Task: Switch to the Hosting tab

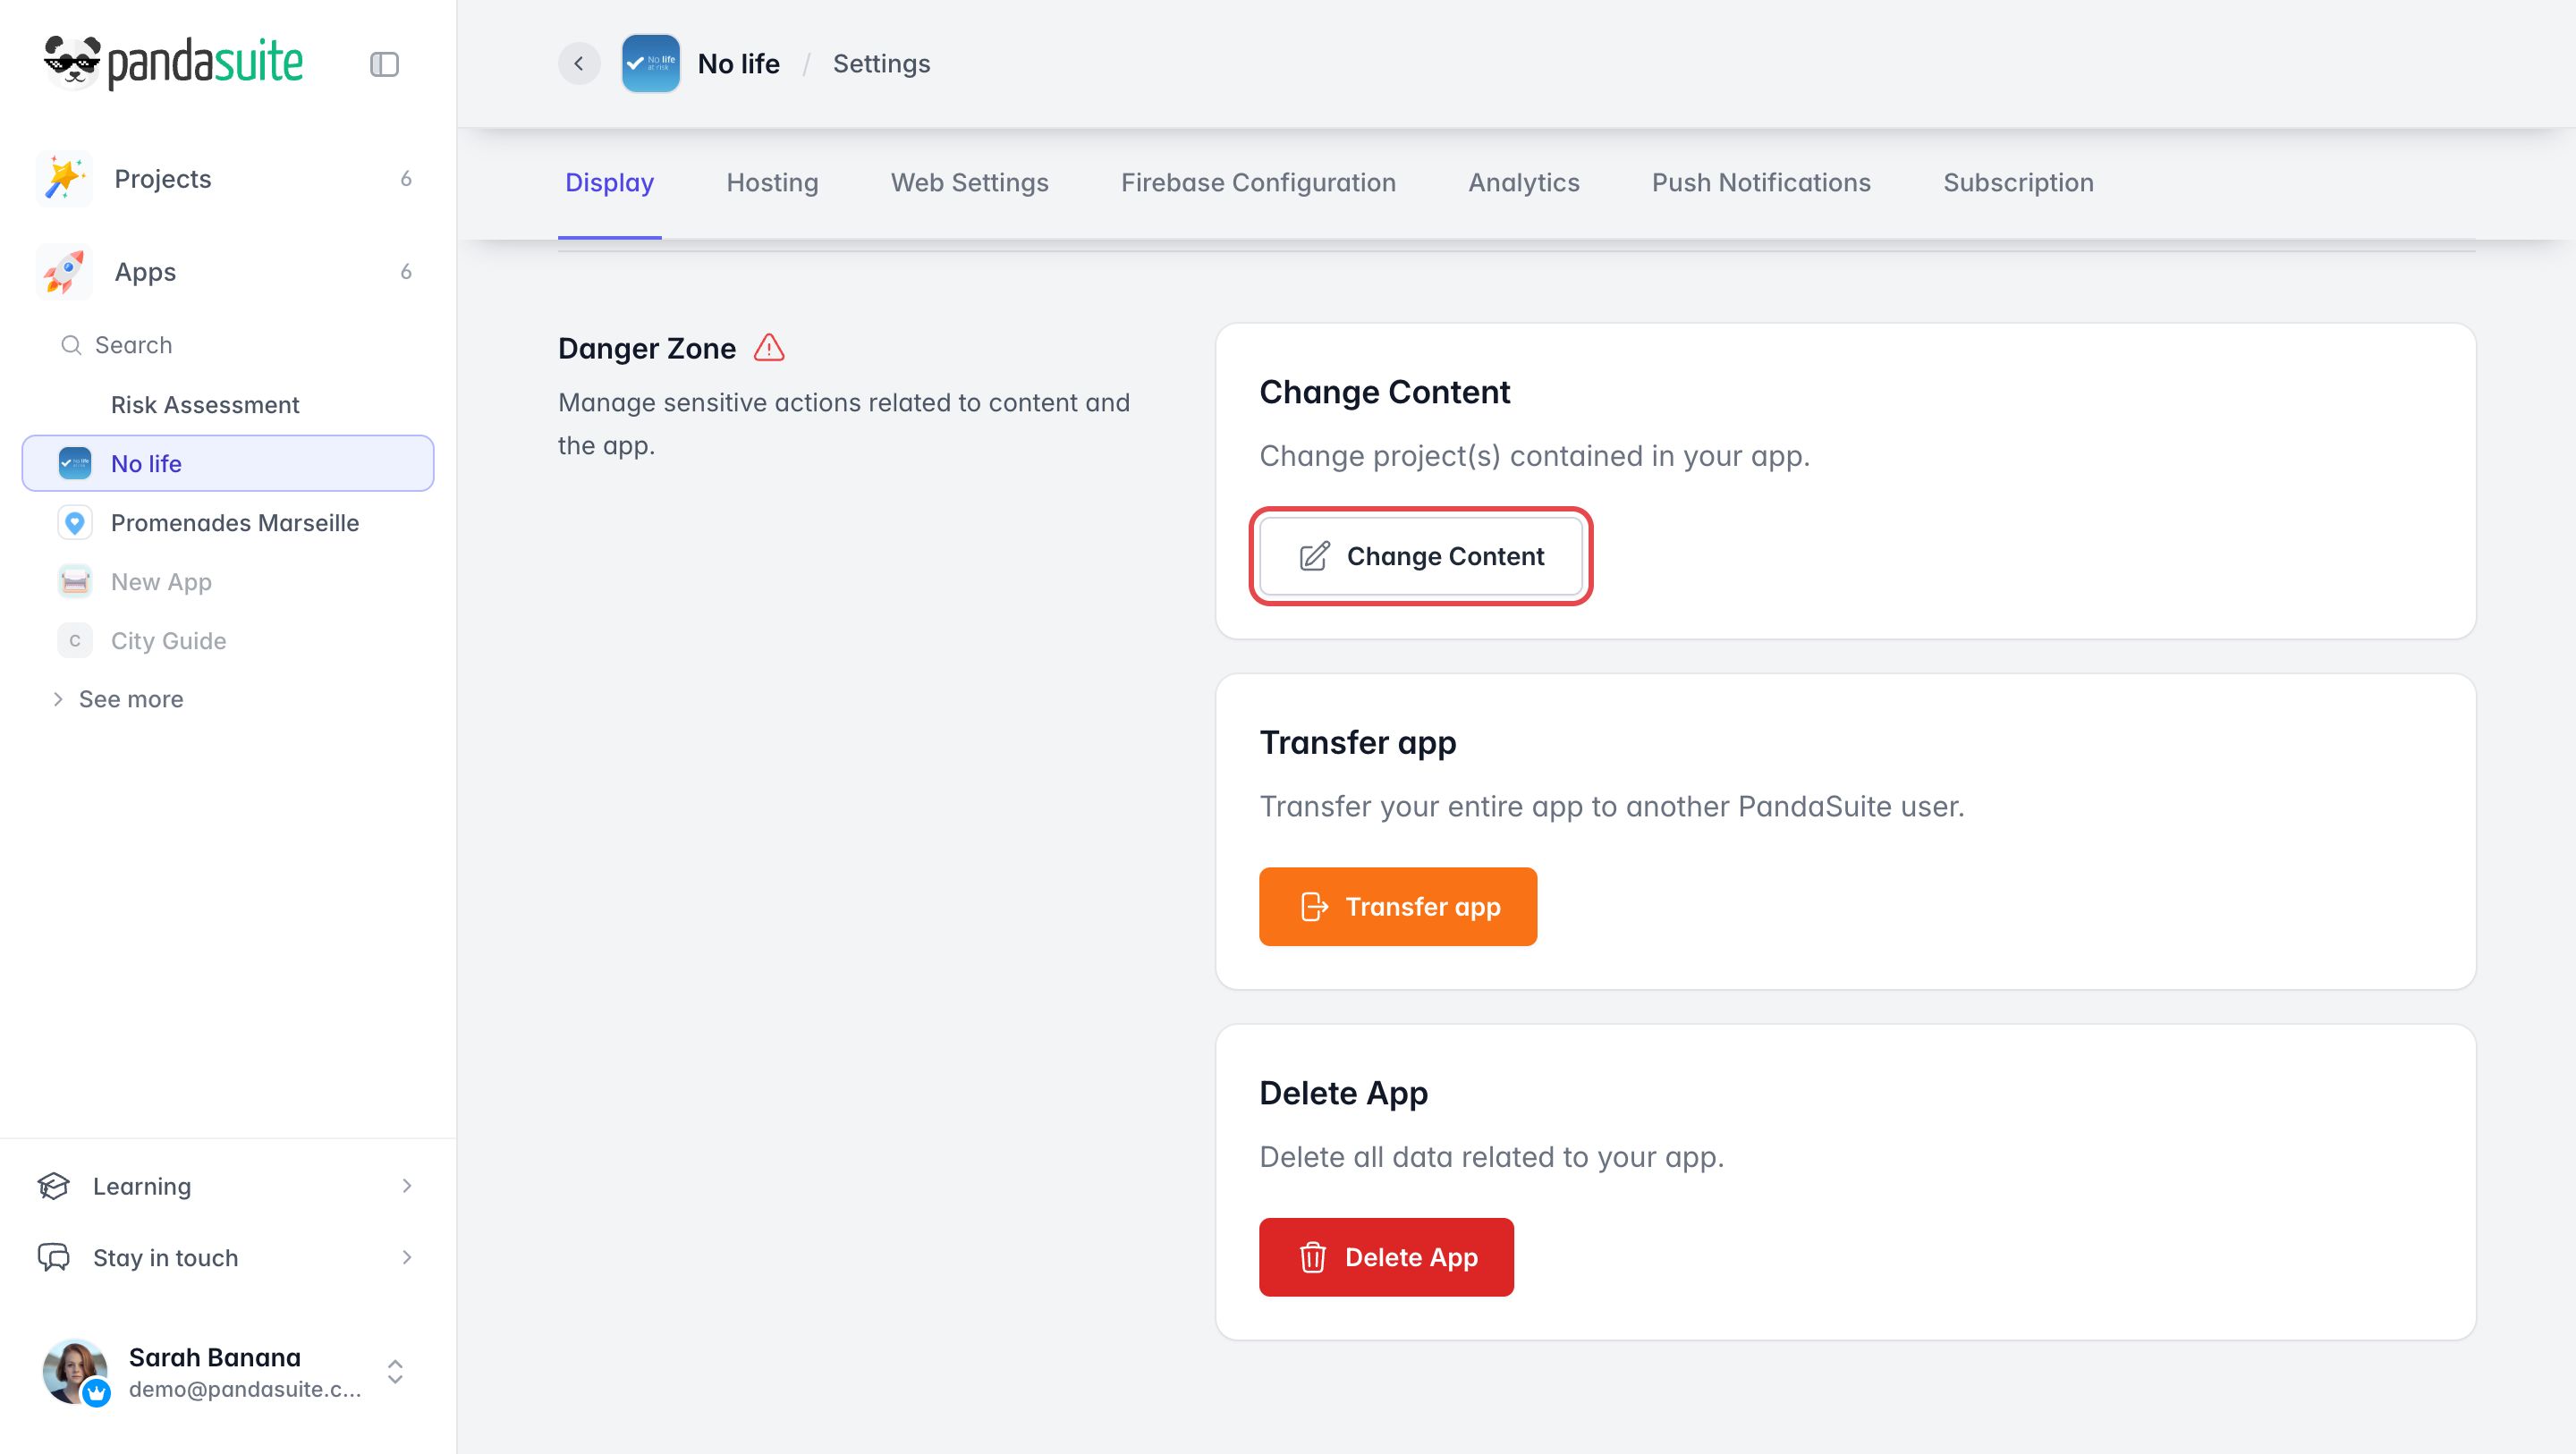Action: tap(772, 183)
